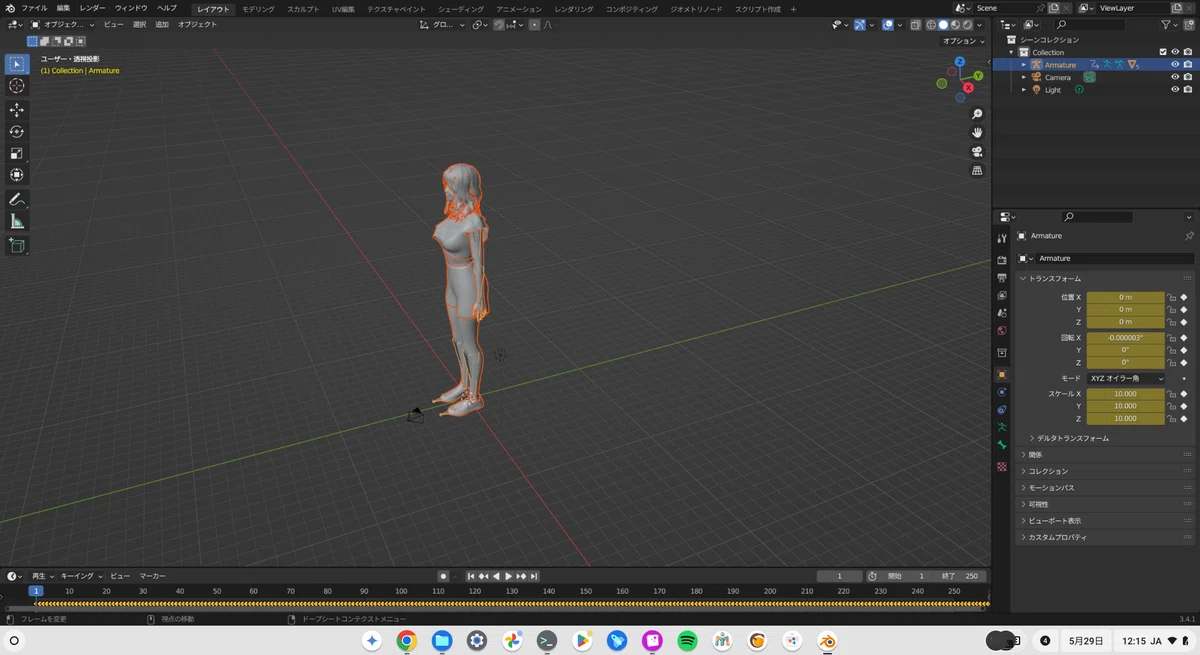Select the Move tool
The image size is (1200, 655).
click(x=16, y=110)
